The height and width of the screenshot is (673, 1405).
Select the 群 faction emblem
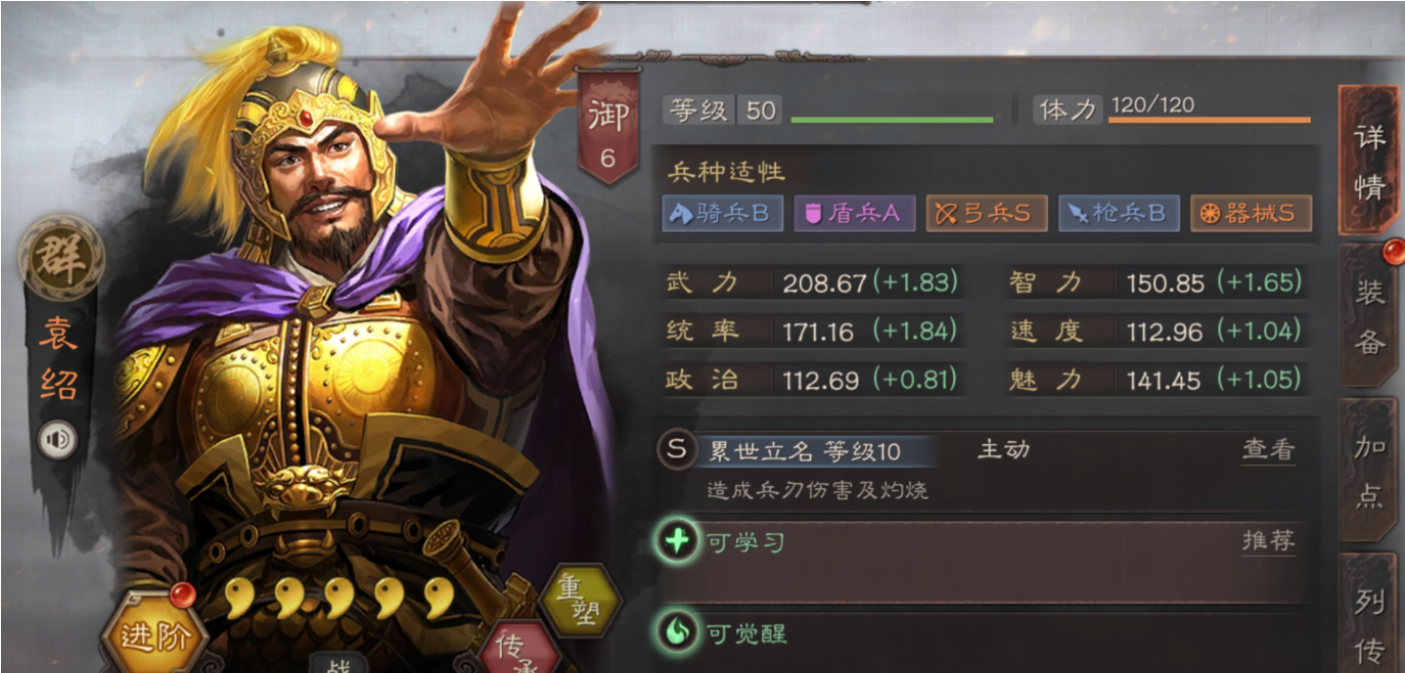61,257
